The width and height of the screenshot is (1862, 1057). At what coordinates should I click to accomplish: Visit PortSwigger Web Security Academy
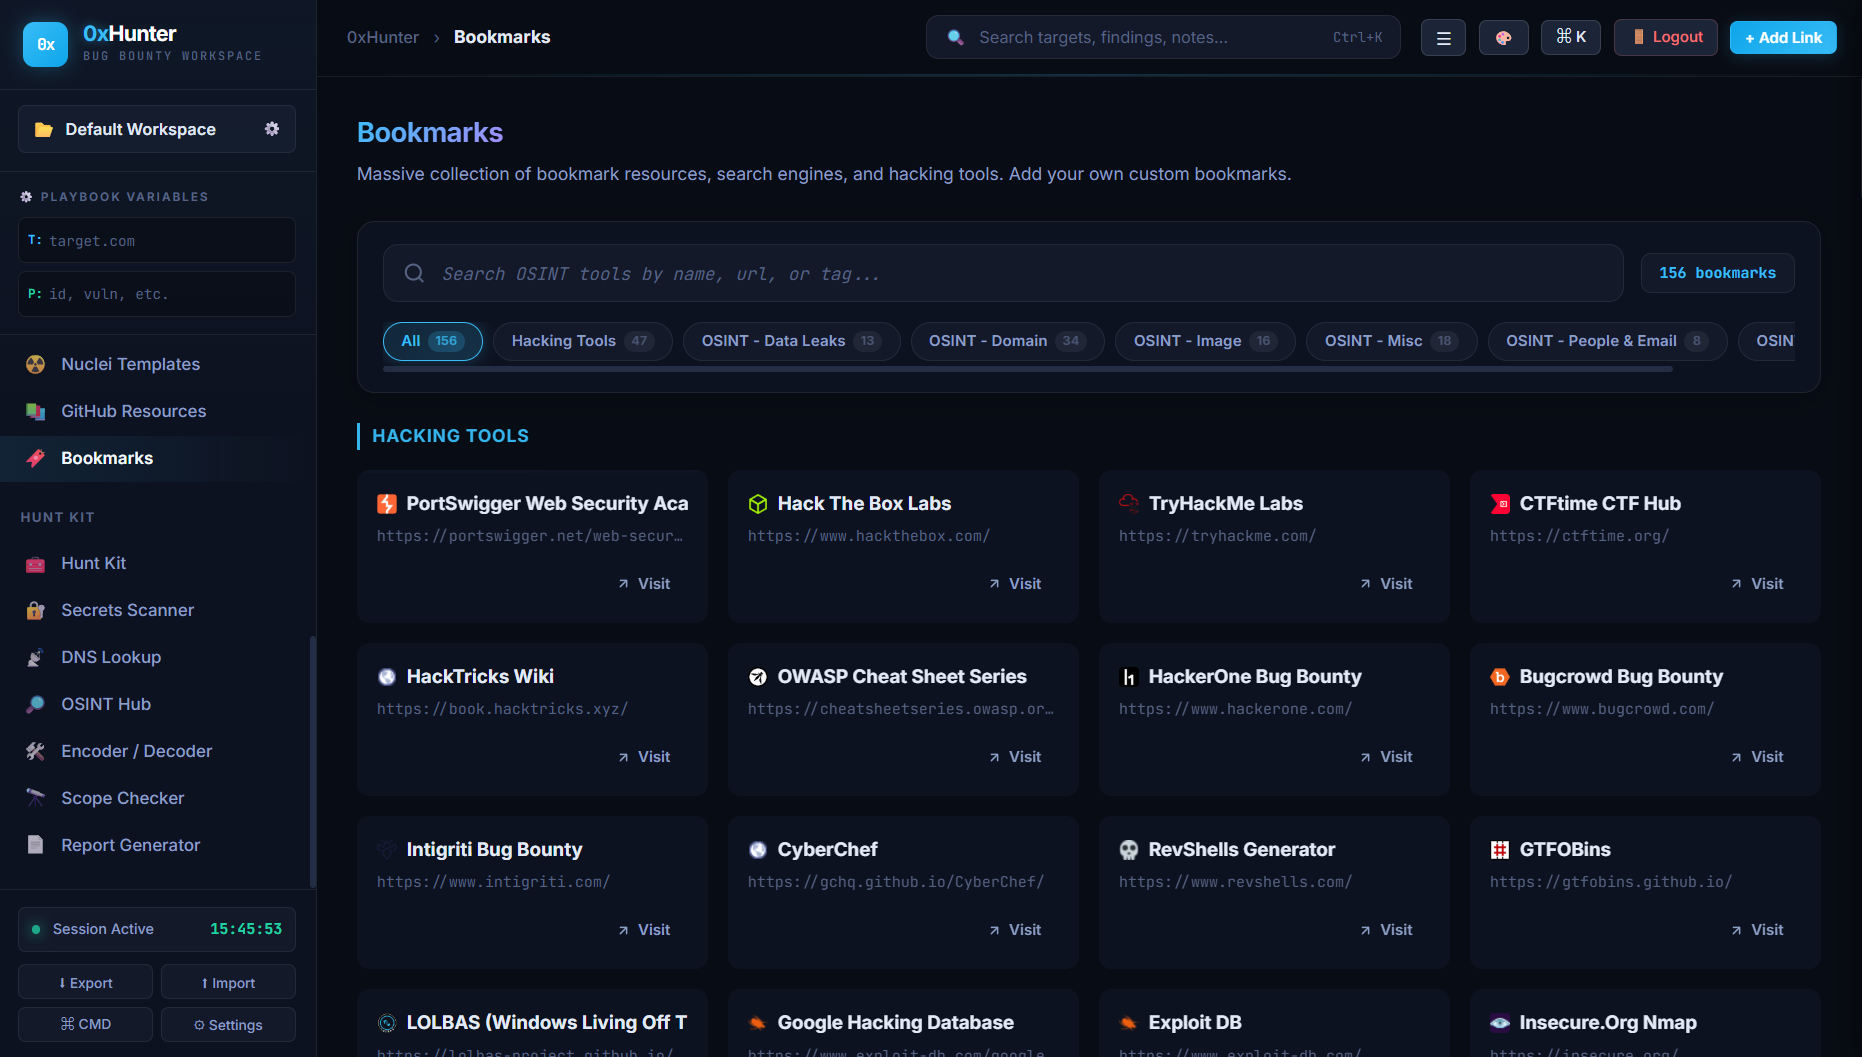tap(644, 584)
